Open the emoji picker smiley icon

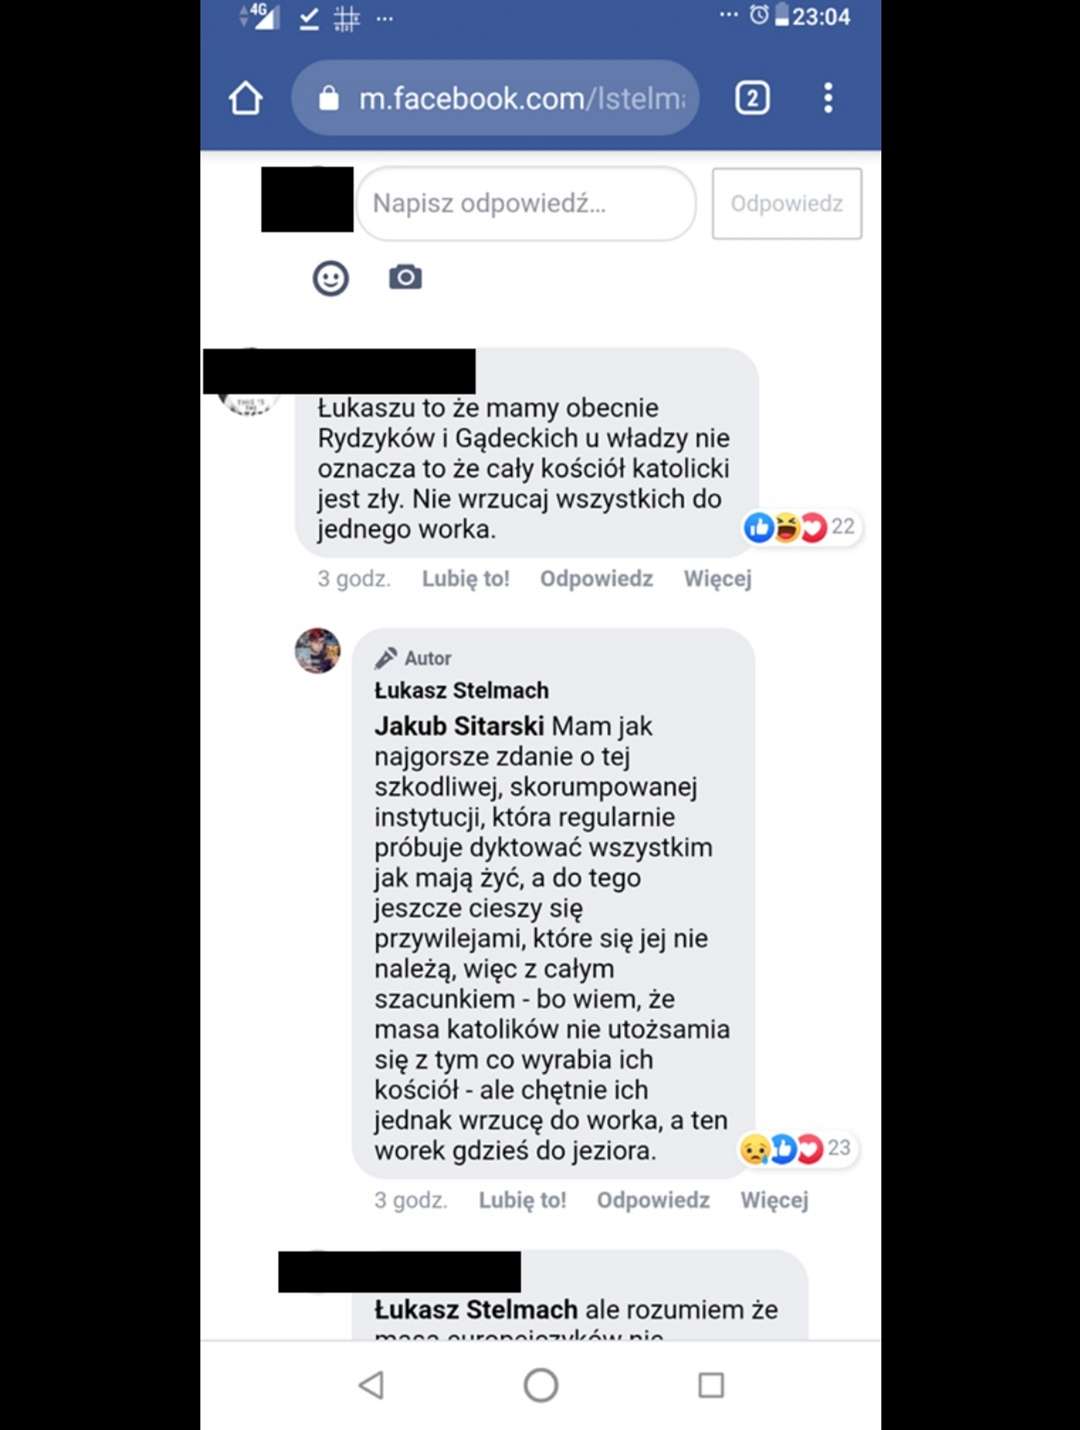click(331, 278)
